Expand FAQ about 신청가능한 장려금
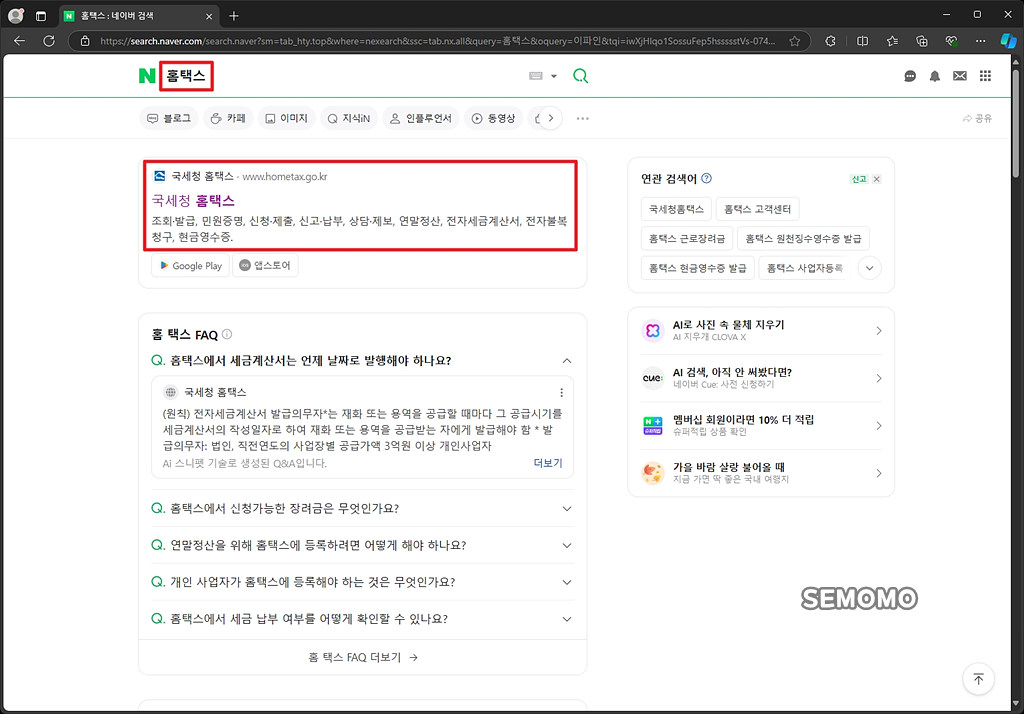1024x714 pixels. 362,508
